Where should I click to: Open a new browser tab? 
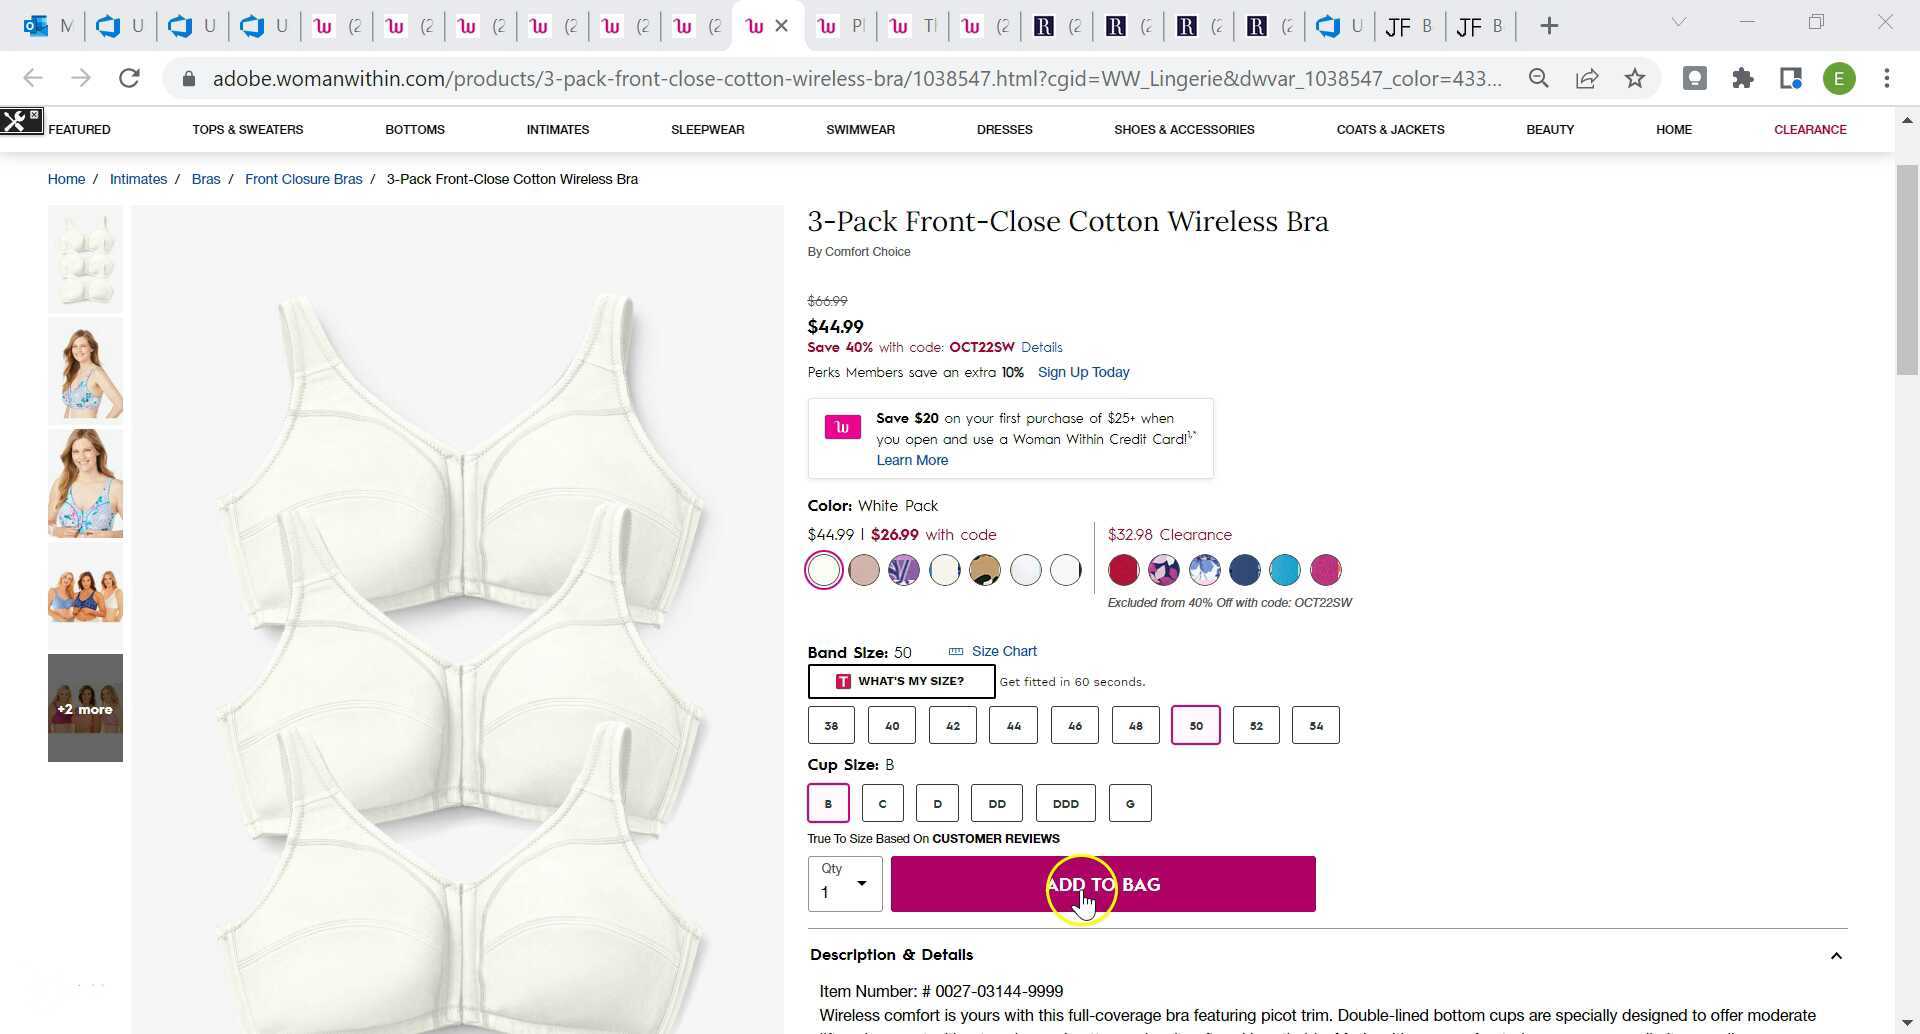[x=1549, y=26]
